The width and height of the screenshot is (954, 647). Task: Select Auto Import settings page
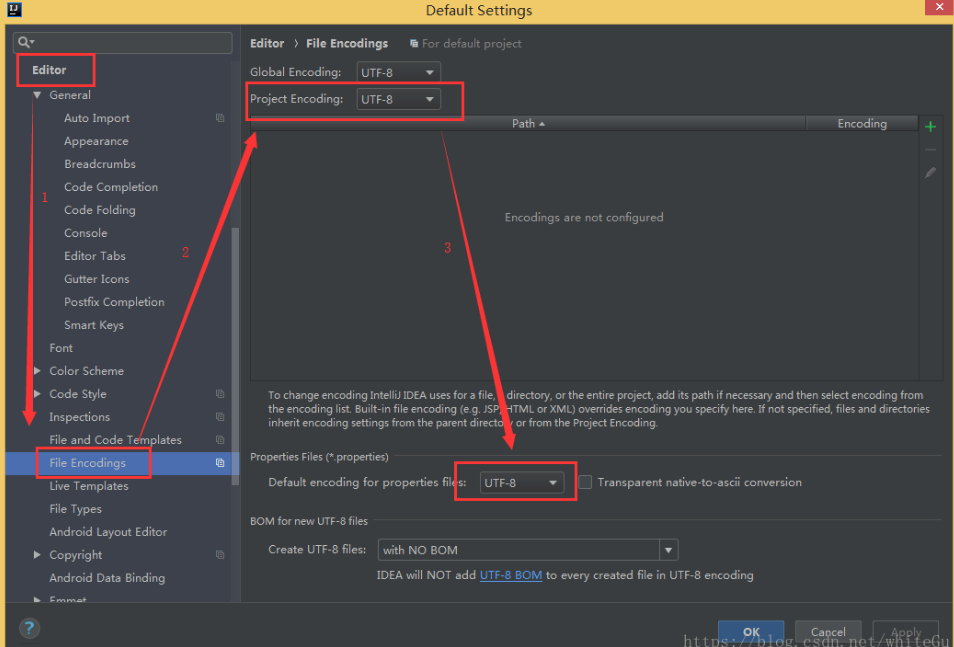pyautogui.click(x=97, y=118)
